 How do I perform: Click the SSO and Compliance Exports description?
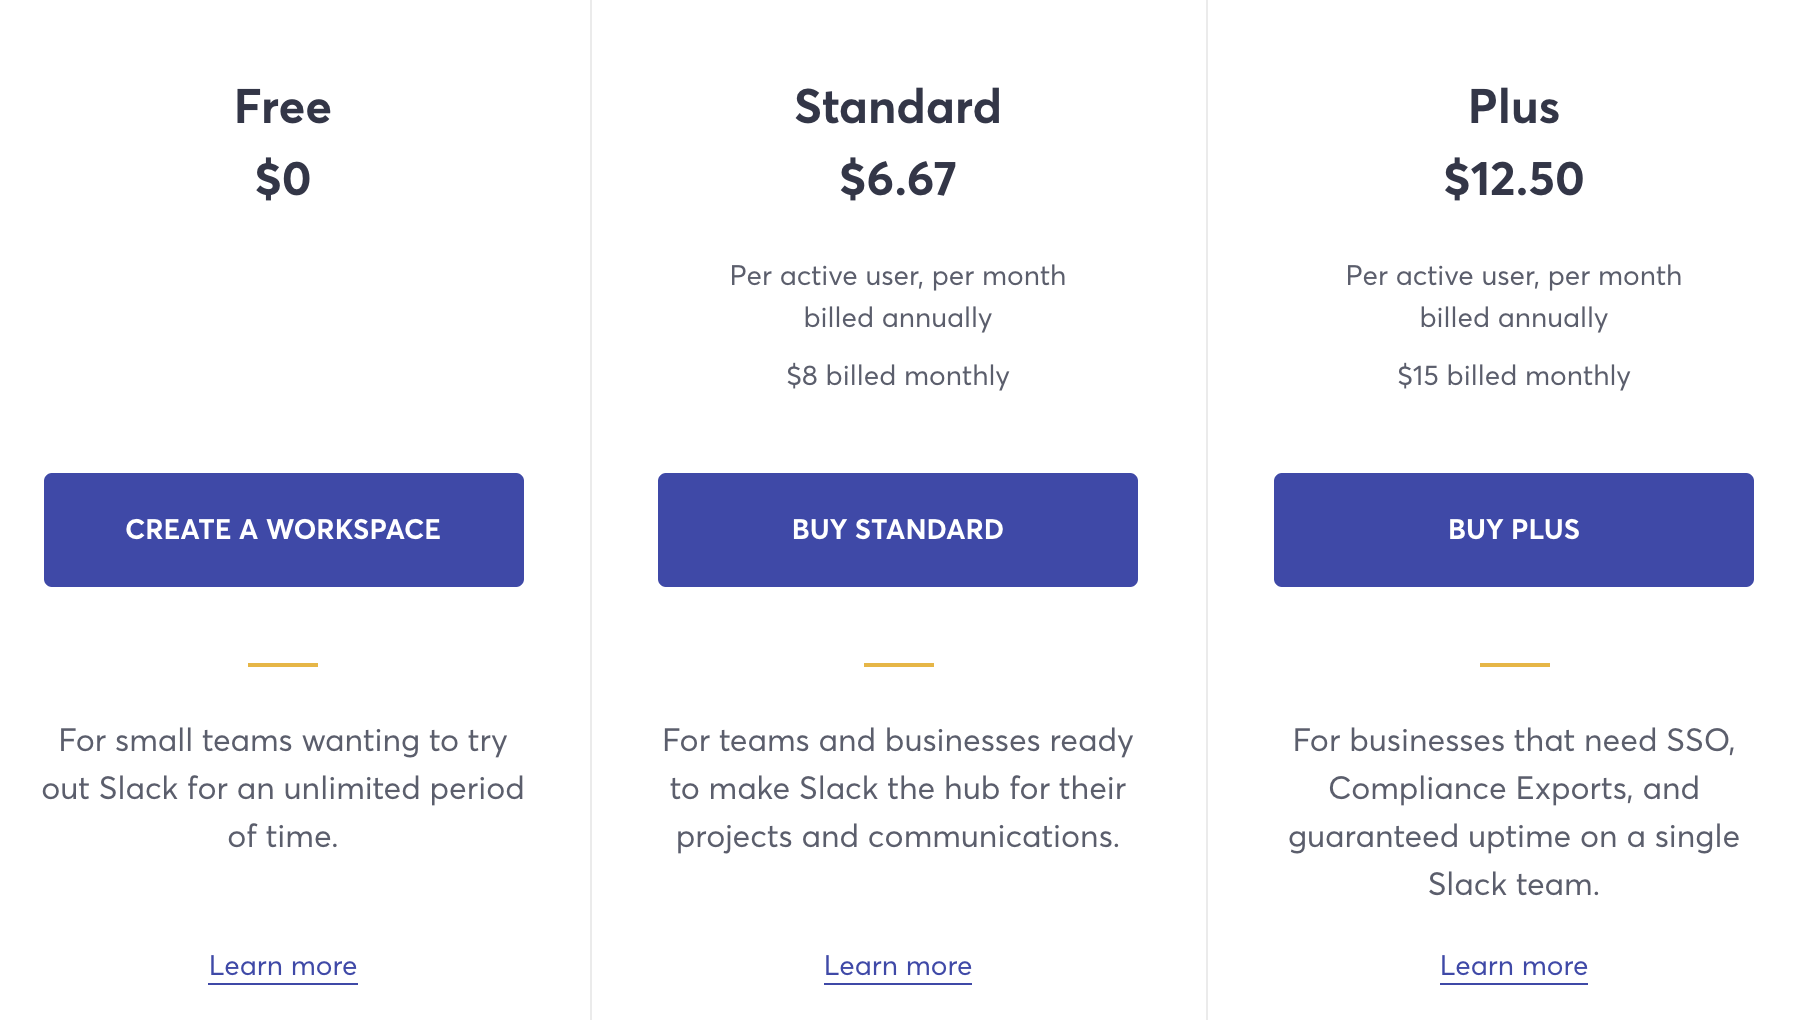[1514, 812]
